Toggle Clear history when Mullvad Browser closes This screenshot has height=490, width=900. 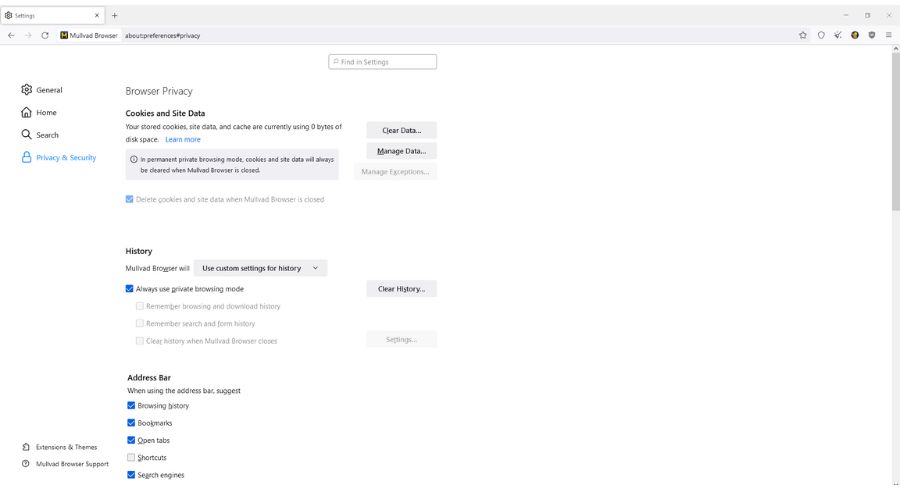[139, 341]
